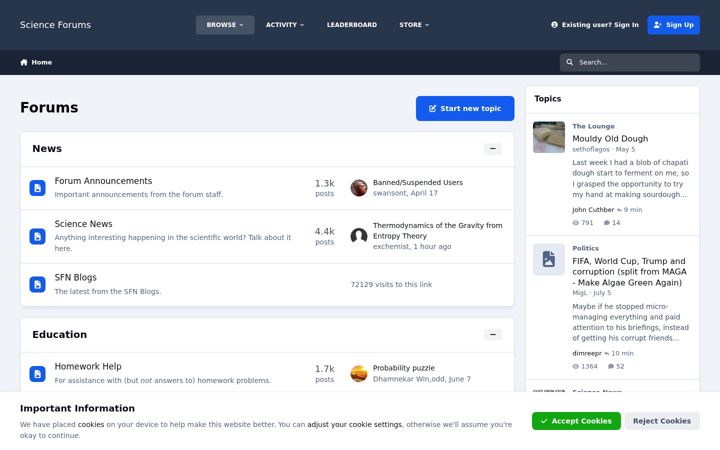Open FIFA, World Cup, Trump topic
720x450 pixels.
pyautogui.click(x=630, y=272)
